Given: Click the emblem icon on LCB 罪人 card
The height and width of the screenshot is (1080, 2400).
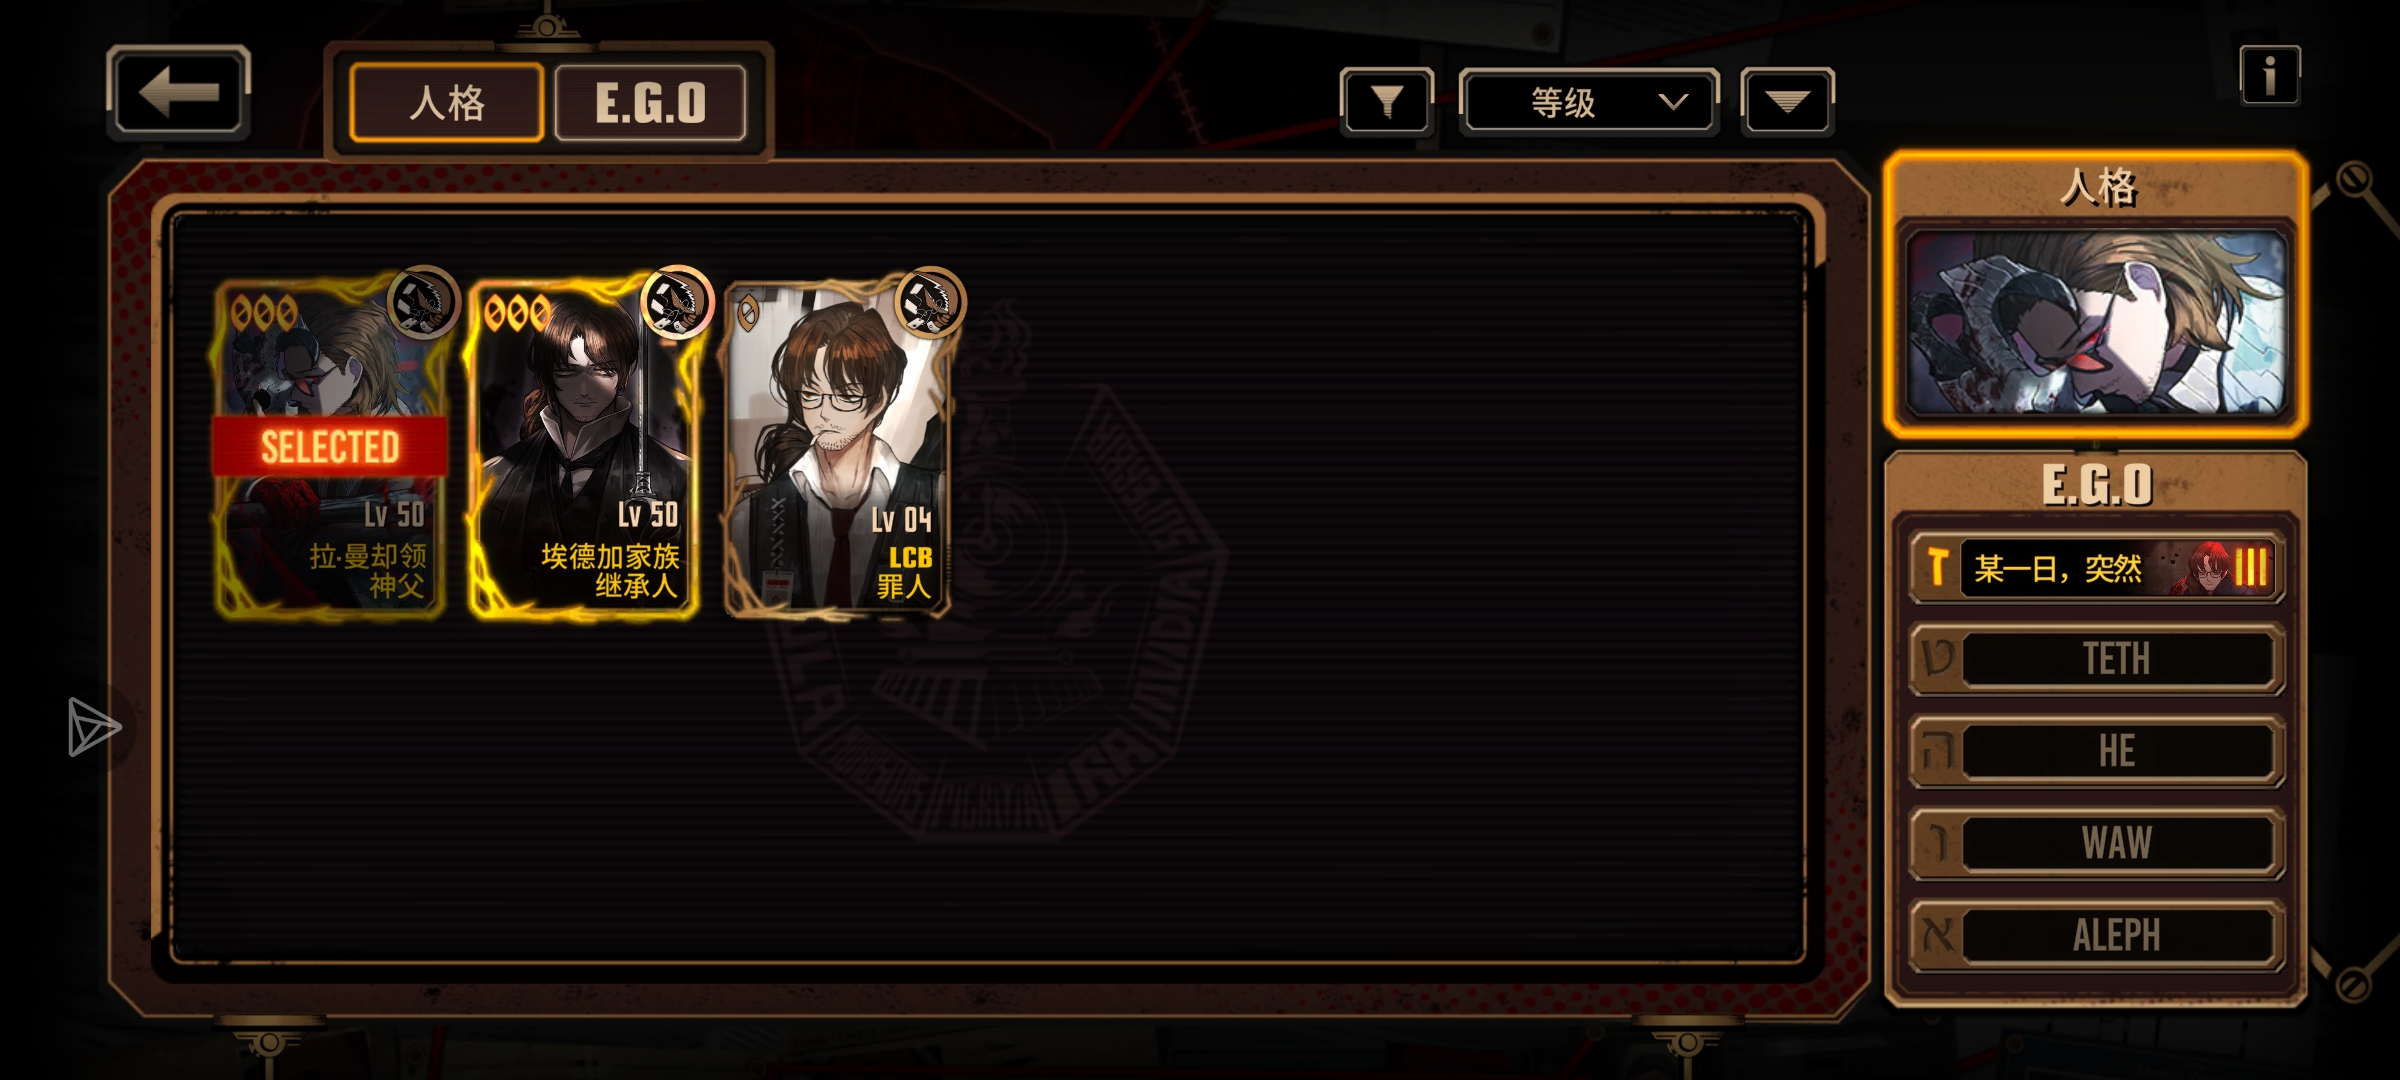Looking at the screenshot, I should click(931, 303).
